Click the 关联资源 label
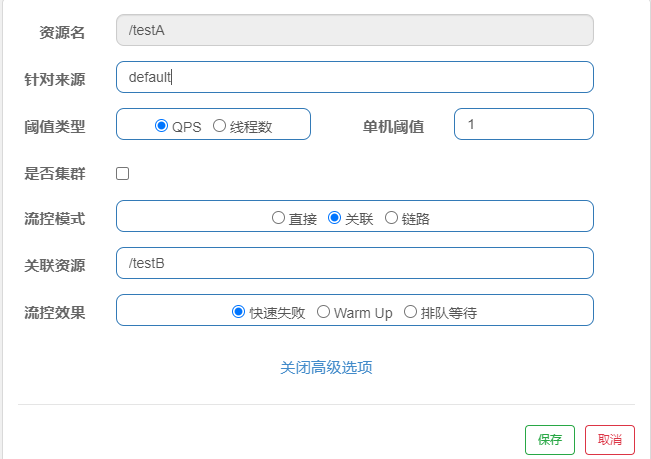 (x=55, y=265)
